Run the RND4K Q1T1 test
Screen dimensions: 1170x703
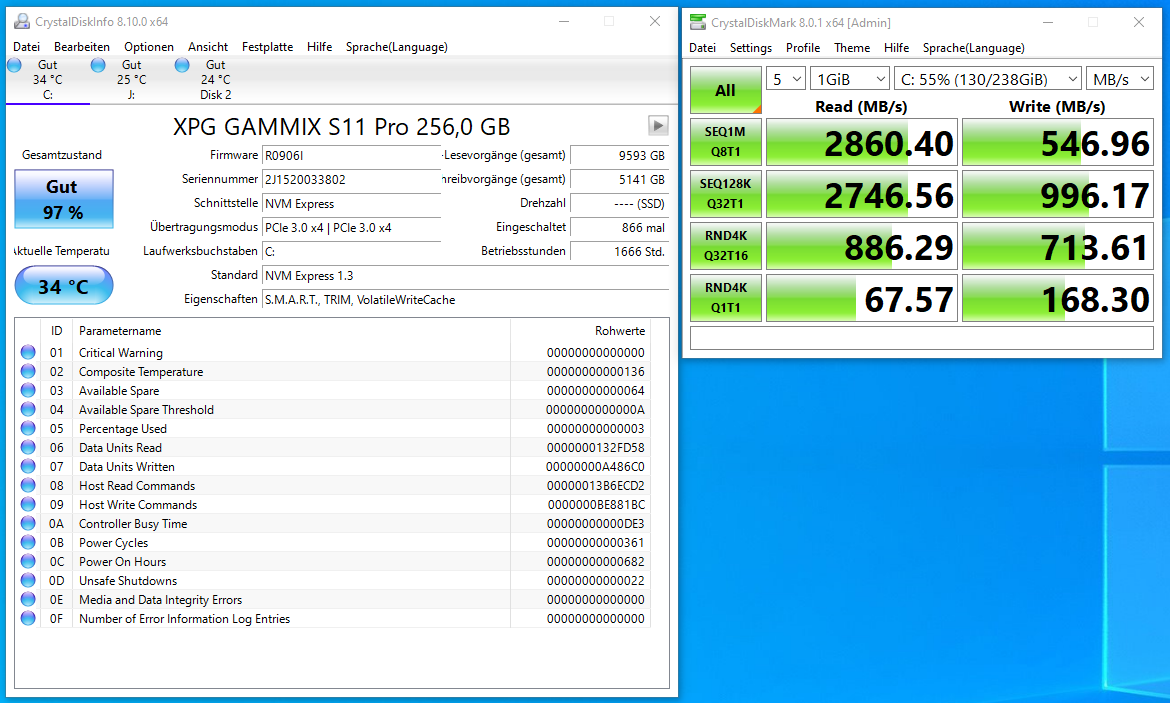pos(725,298)
